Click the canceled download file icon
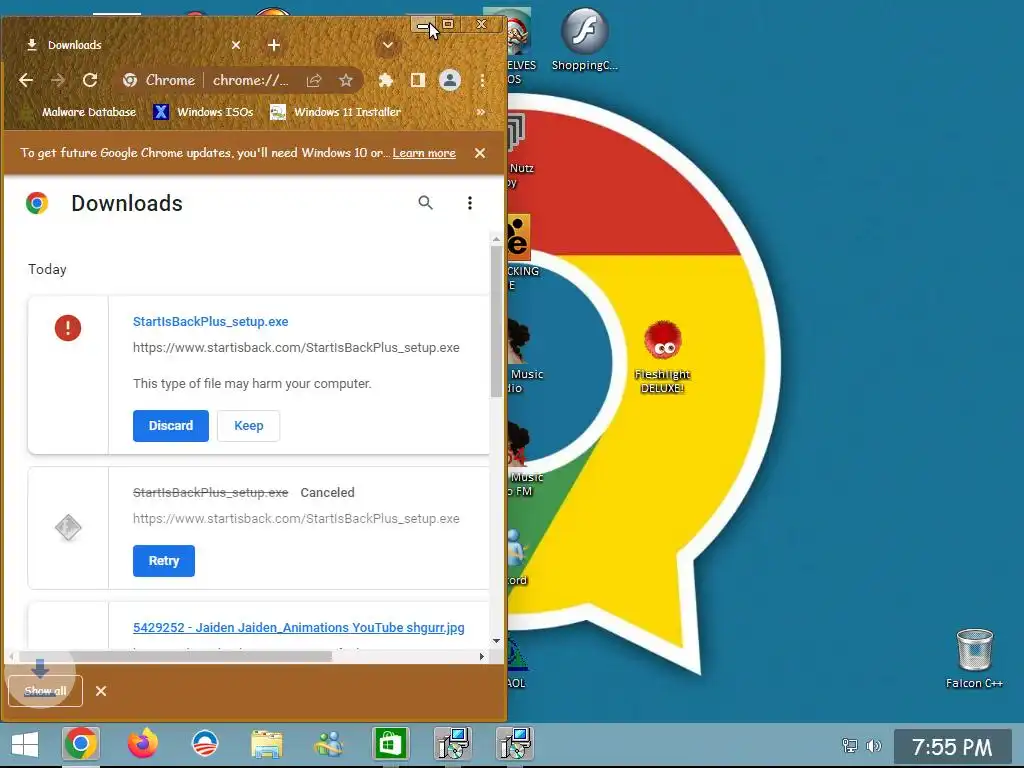 [x=68, y=528]
